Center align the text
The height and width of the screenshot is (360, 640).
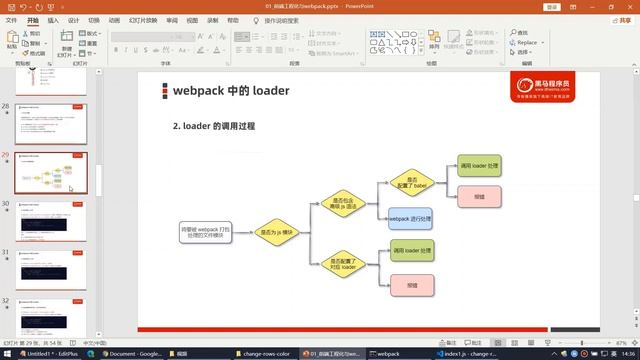(249, 50)
